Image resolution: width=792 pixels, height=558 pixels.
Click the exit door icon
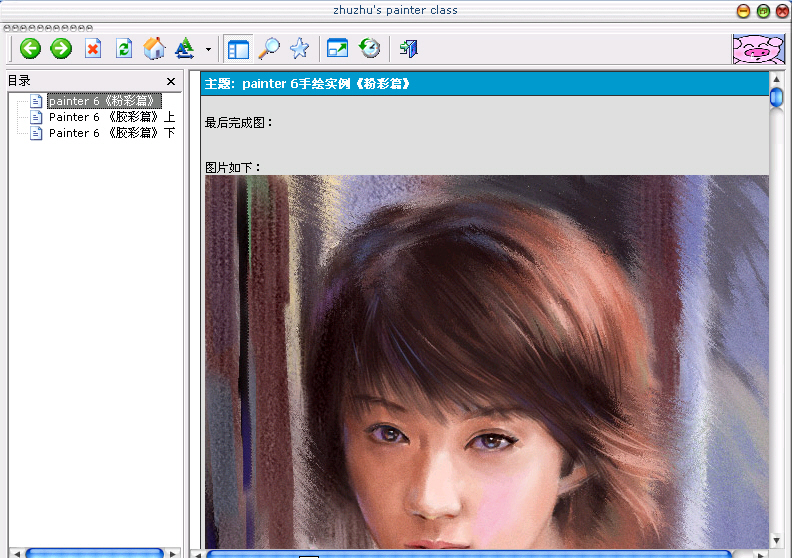click(x=408, y=48)
